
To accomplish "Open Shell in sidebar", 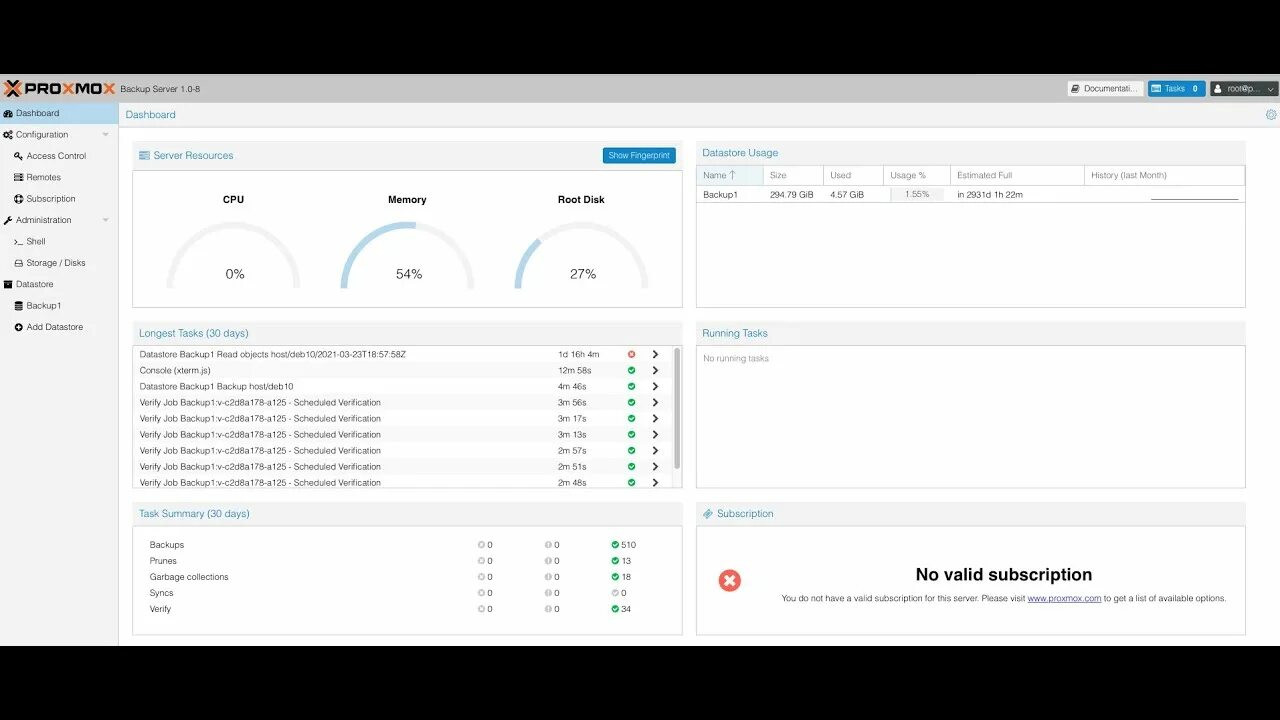I will pyautogui.click(x=59, y=241).
